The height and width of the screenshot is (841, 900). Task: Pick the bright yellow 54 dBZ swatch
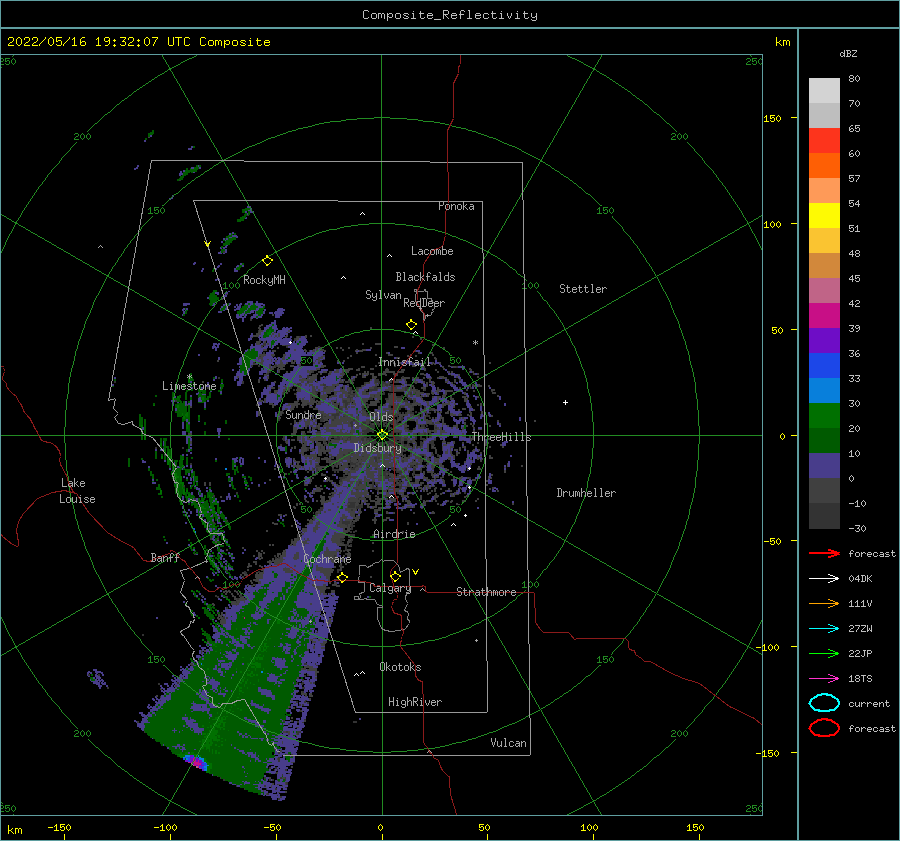pyautogui.click(x=824, y=215)
